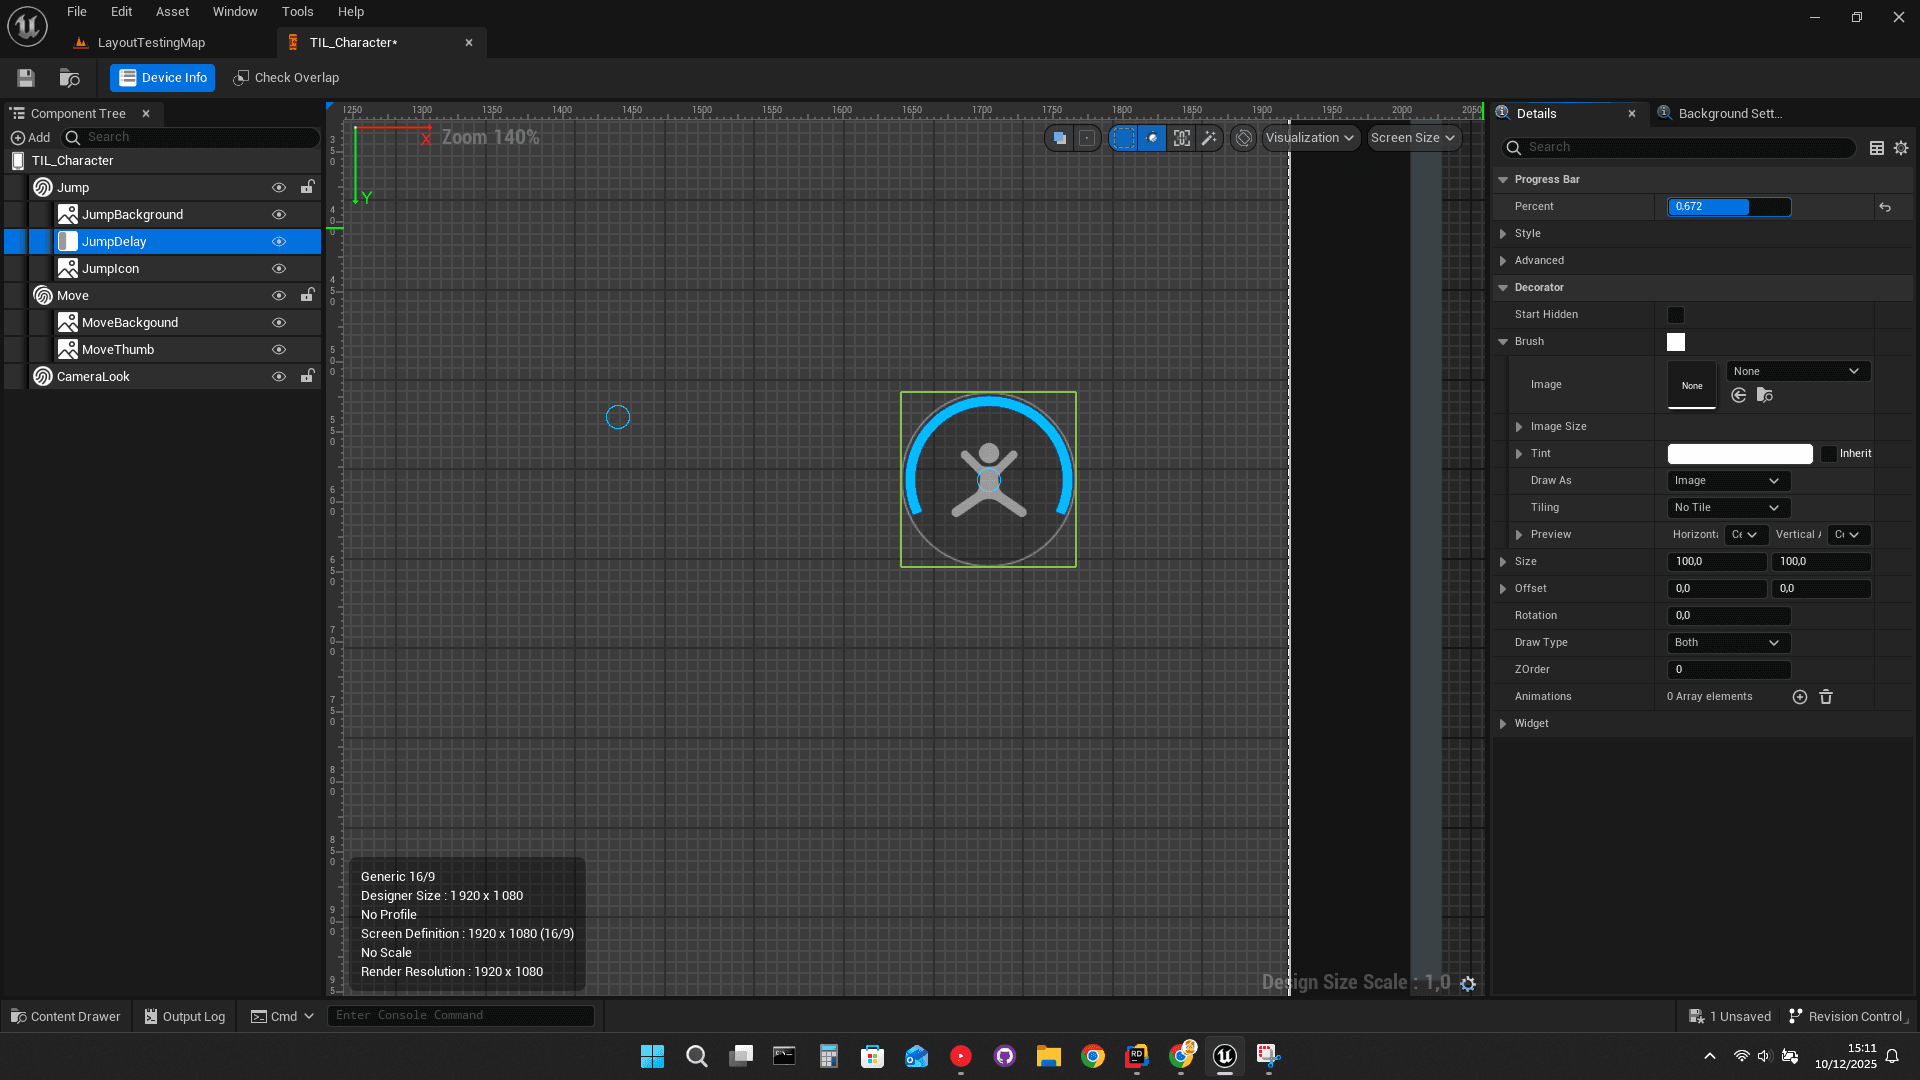Switch to LayoutTestingMap tab

151,43
